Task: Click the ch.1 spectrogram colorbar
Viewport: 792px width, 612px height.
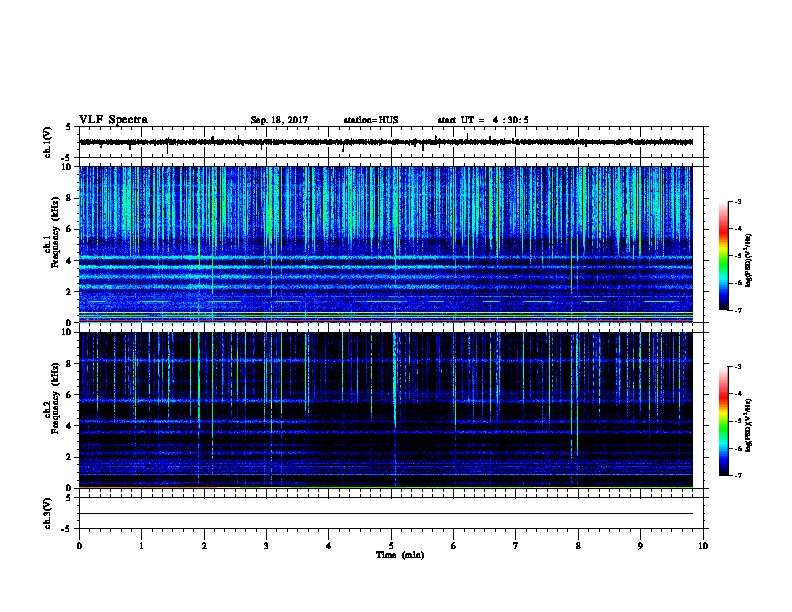Action: [x=723, y=256]
